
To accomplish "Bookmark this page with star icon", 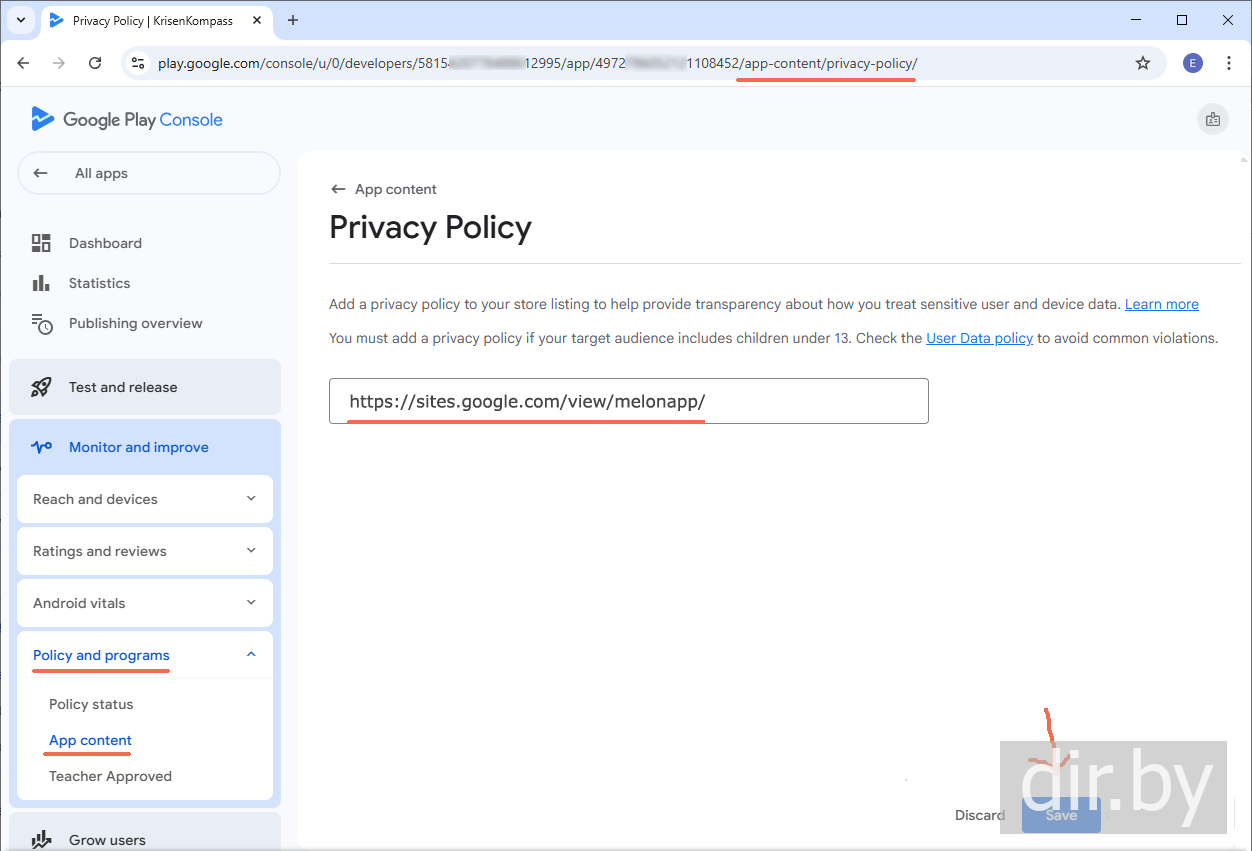I will (x=1143, y=63).
